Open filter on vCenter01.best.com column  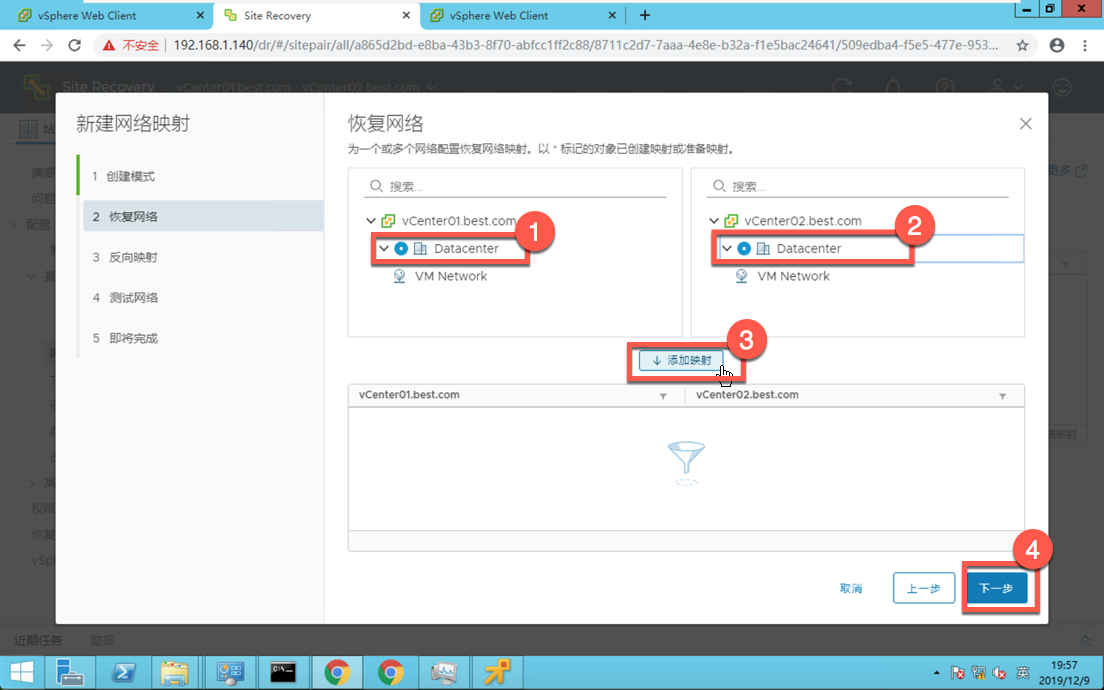tap(663, 396)
